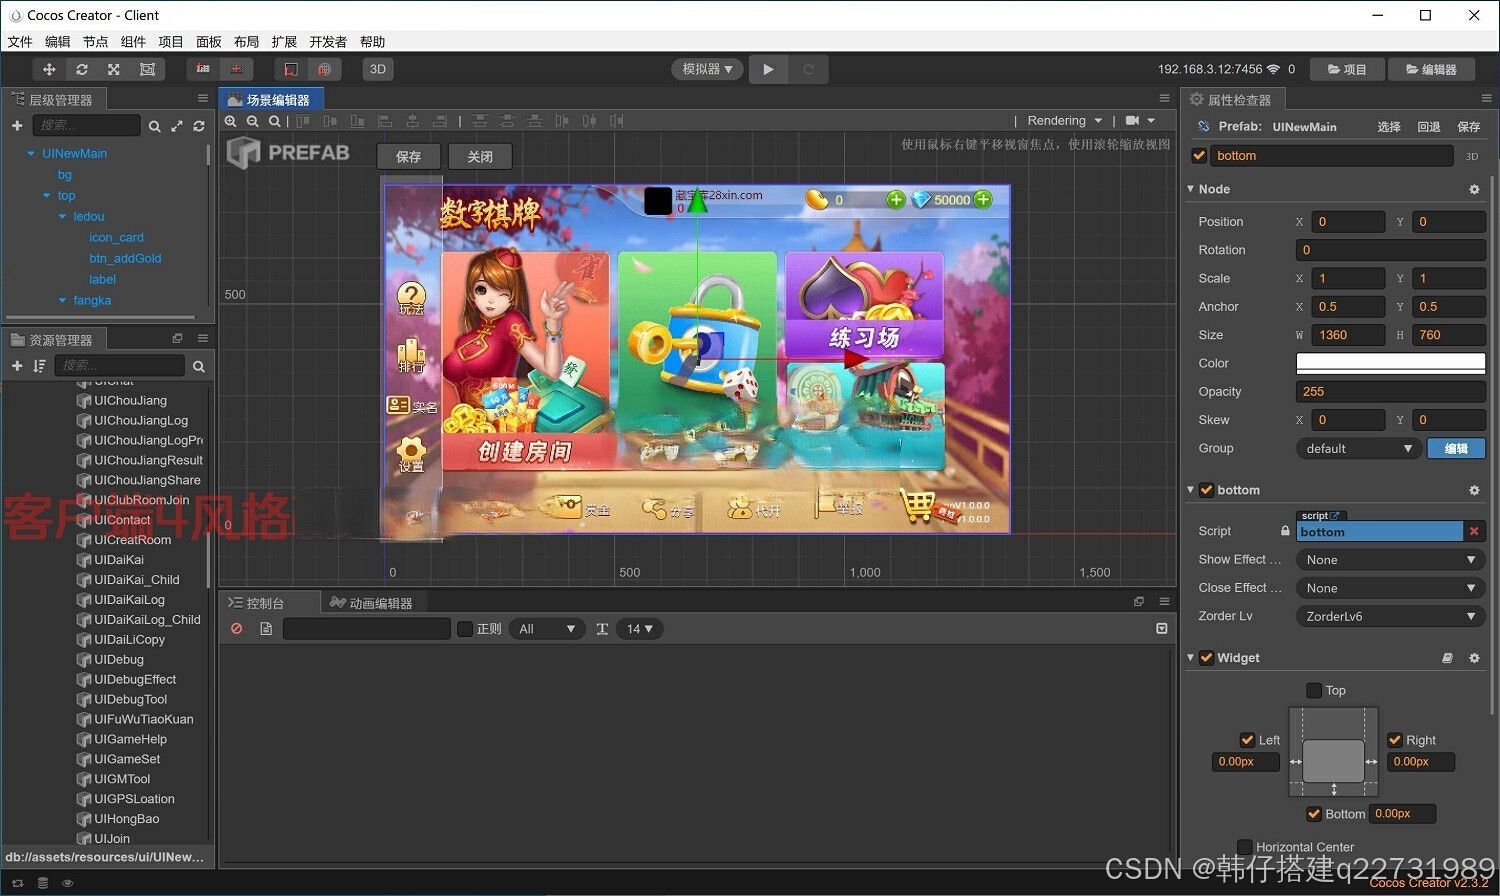The height and width of the screenshot is (896, 1500).
Task: Reset the scene view zoom
Action: (274, 121)
